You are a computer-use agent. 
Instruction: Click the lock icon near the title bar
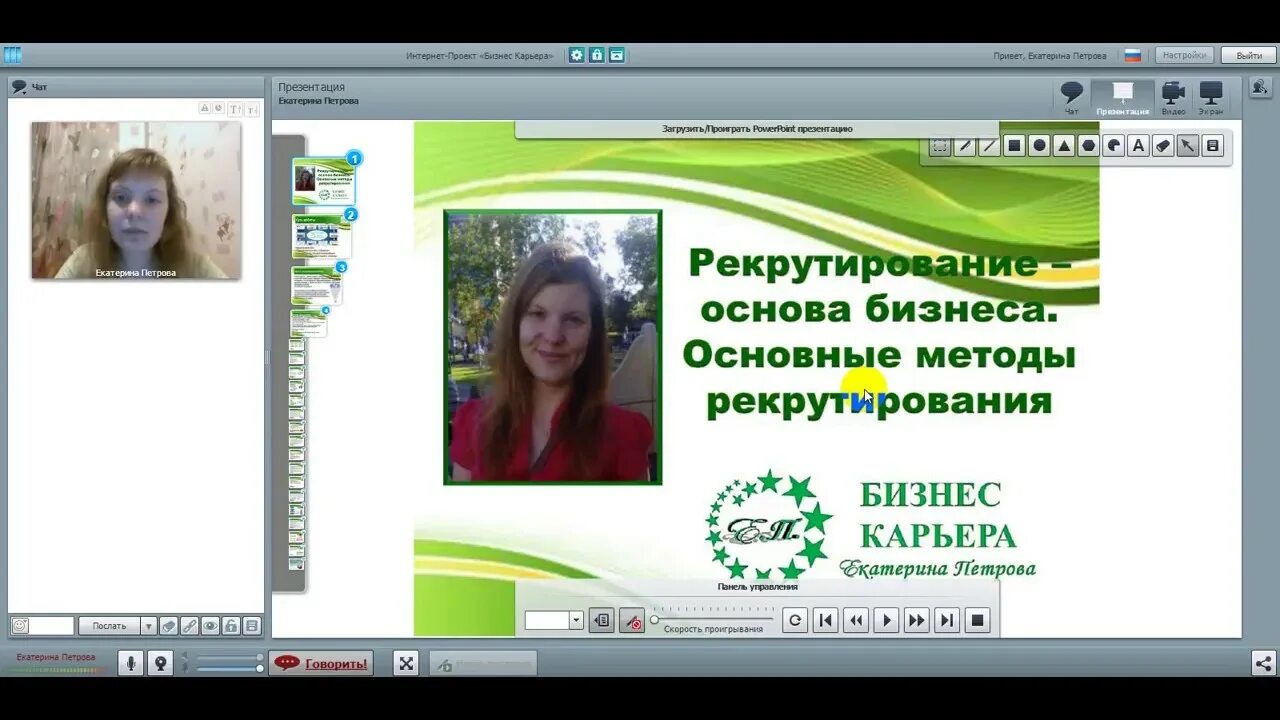(x=597, y=55)
